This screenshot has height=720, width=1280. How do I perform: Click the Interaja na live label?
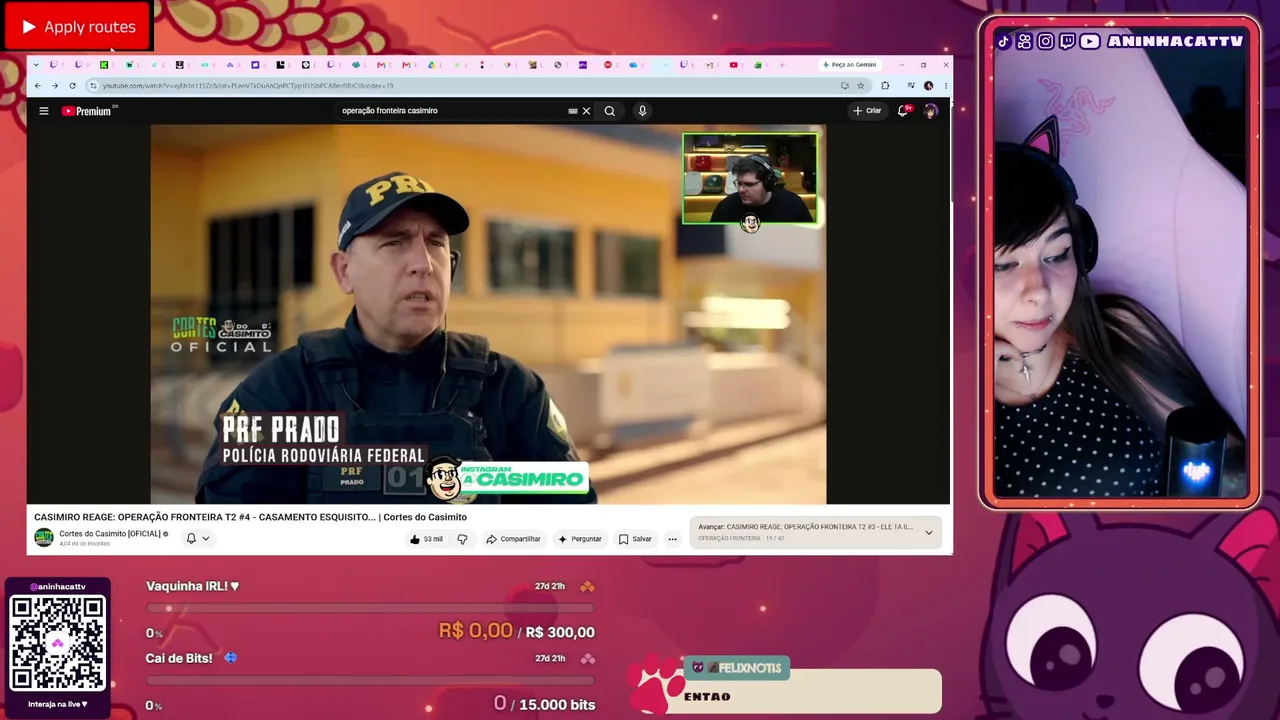click(58, 704)
